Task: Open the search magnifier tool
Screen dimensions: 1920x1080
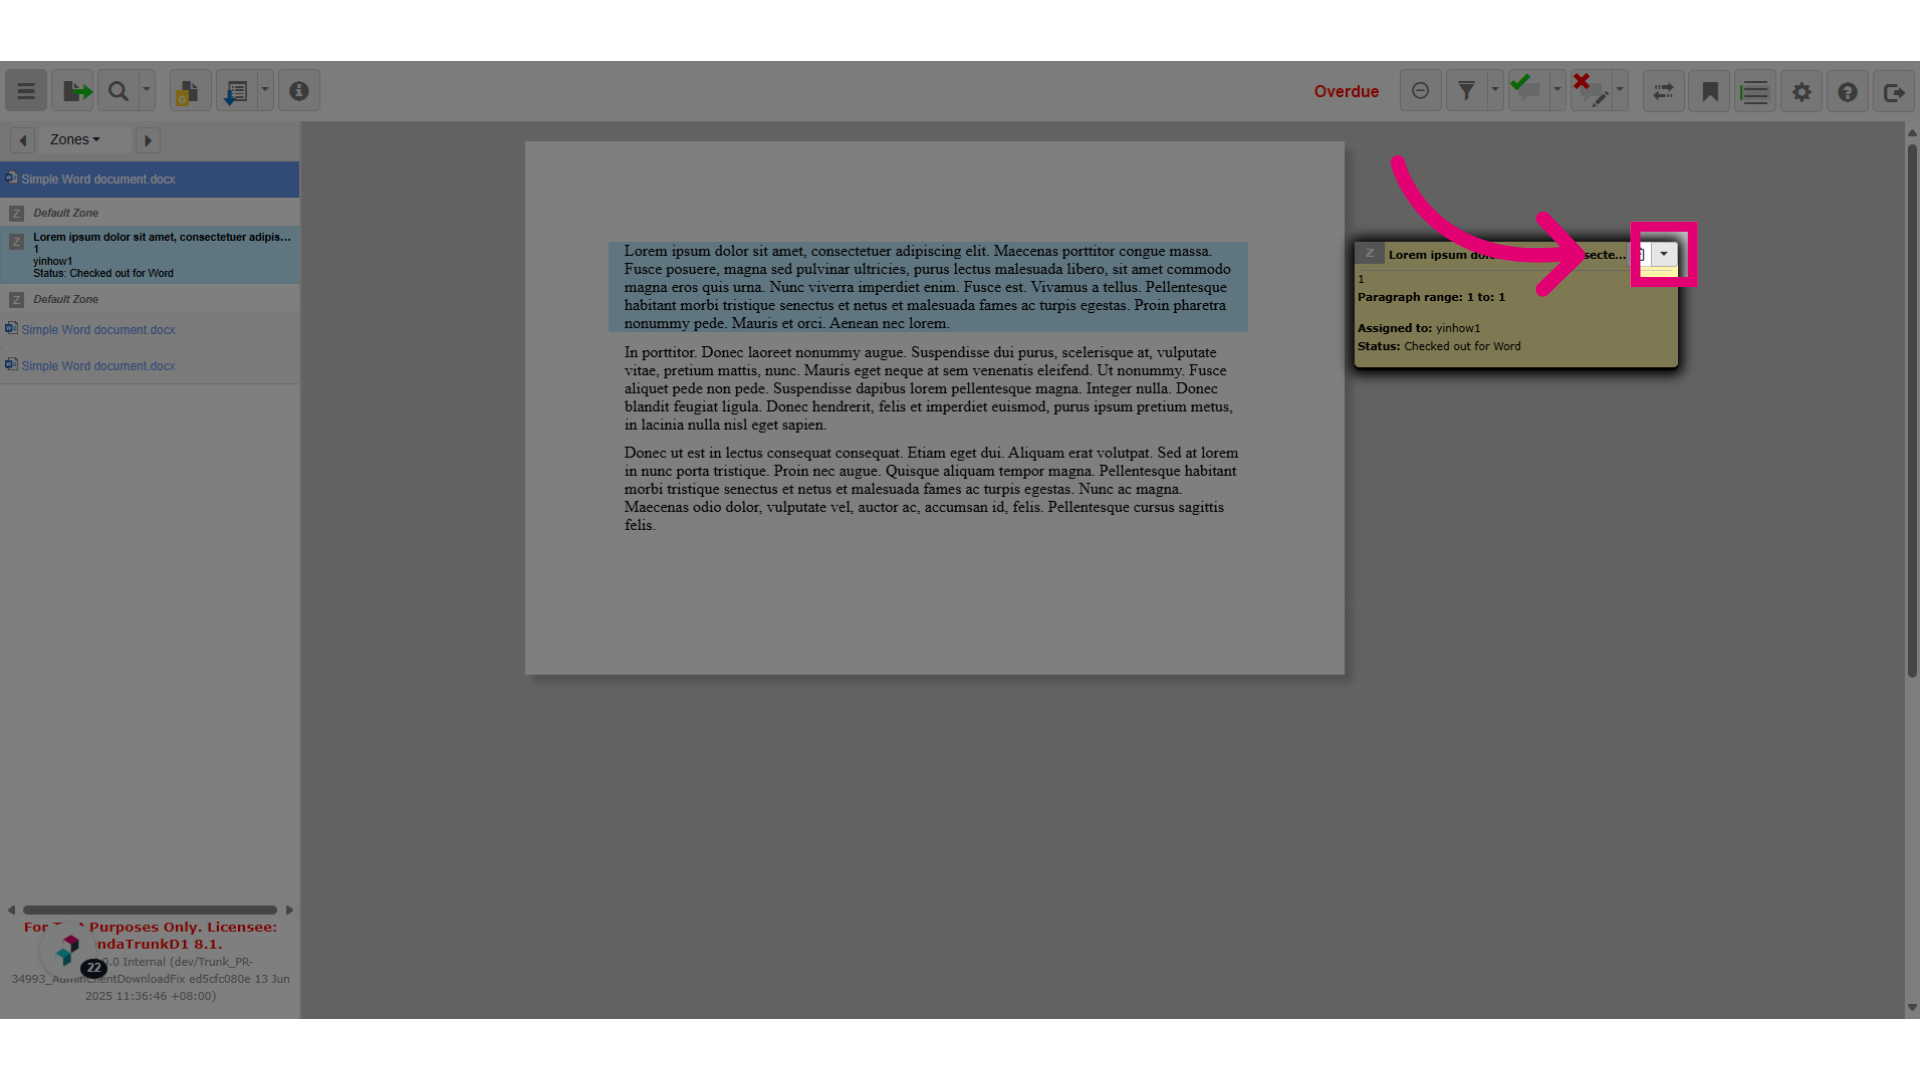Action: click(118, 91)
